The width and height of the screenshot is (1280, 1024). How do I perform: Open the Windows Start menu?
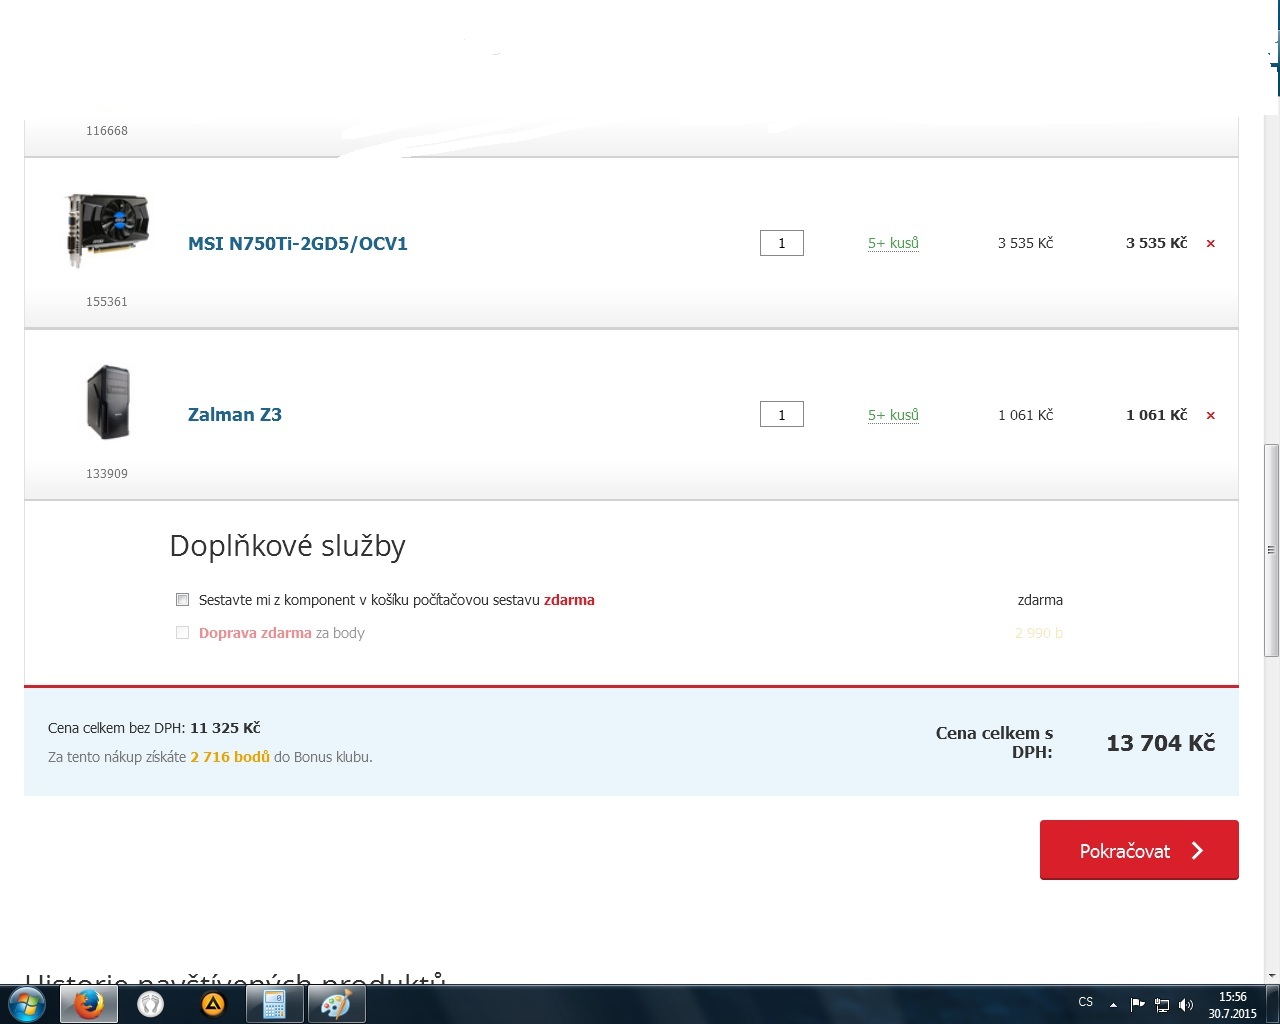pos(27,1004)
